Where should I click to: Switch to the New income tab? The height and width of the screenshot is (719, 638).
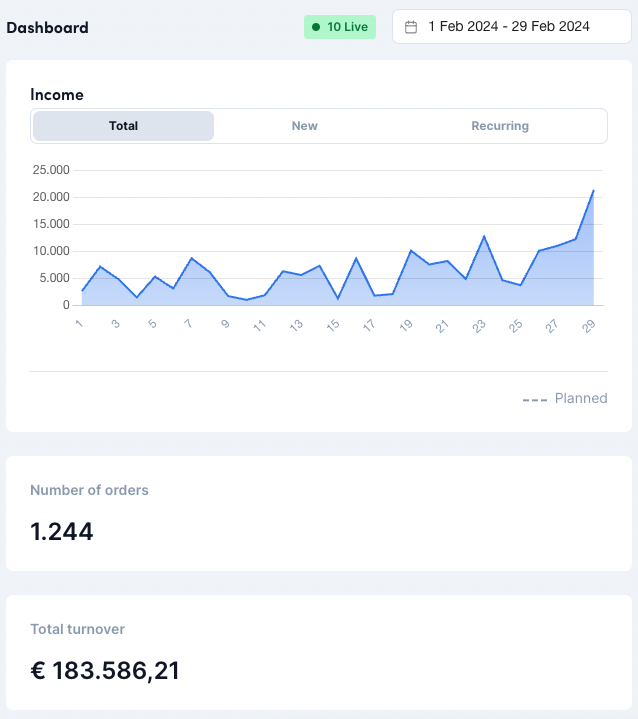(x=304, y=126)
